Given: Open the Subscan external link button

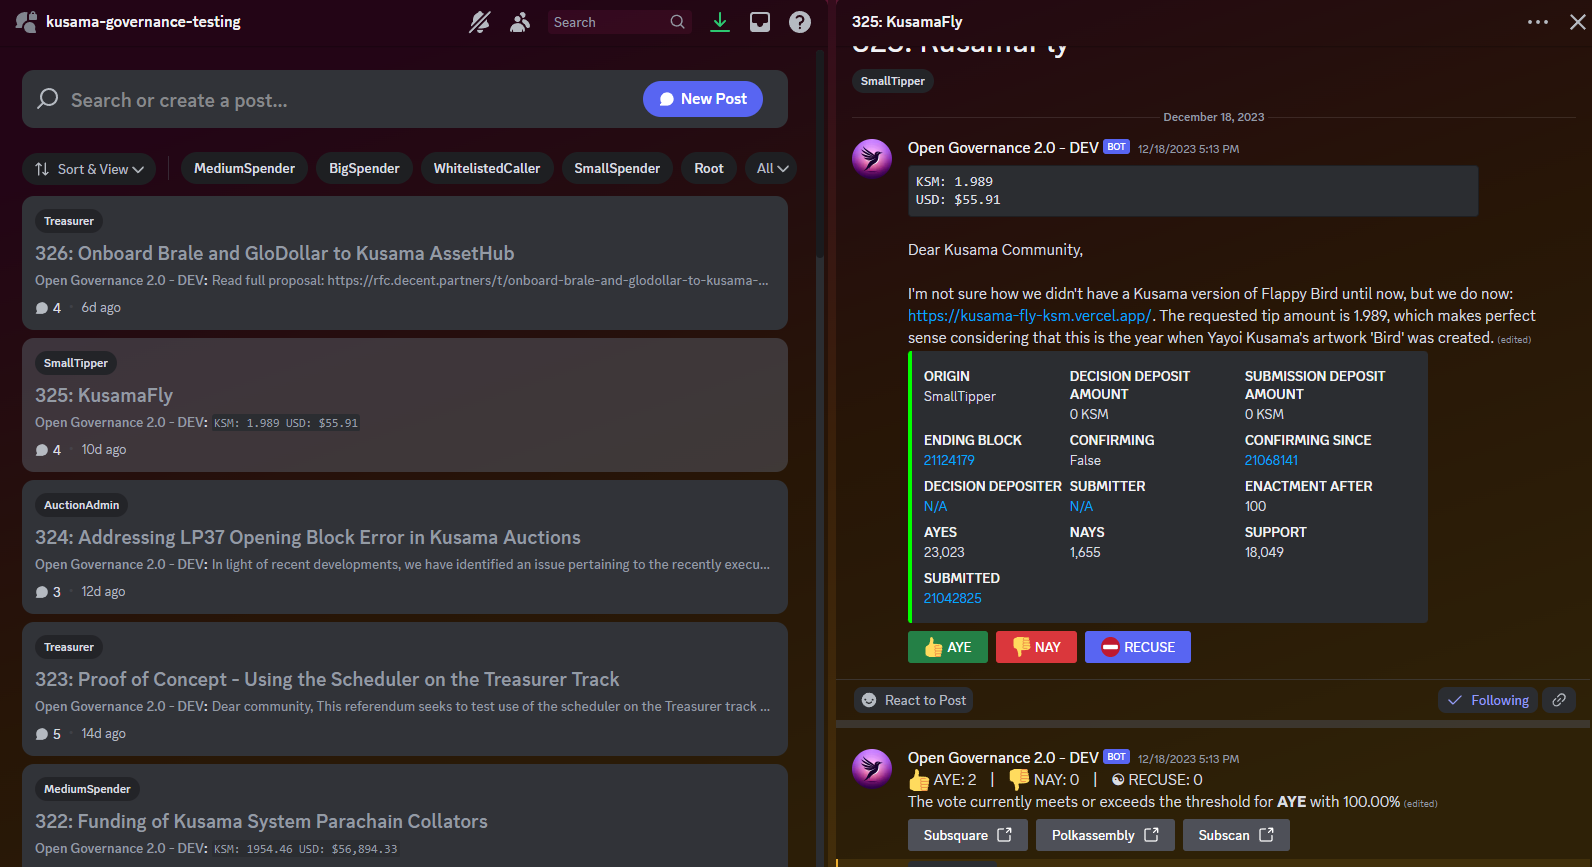Looking at the screenshot, I should pyautogui.click(x=1236, y=835).
